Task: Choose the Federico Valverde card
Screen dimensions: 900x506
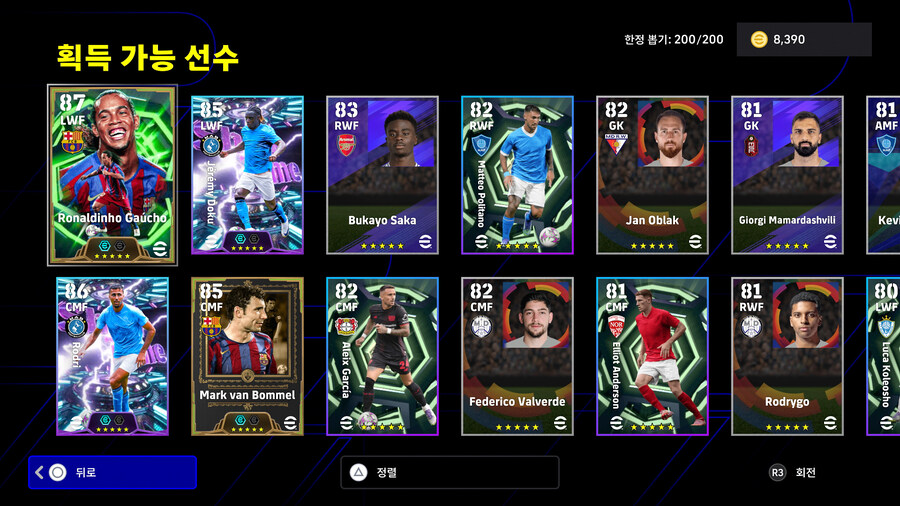Action: pyautogui.click(x=517, y=356)
